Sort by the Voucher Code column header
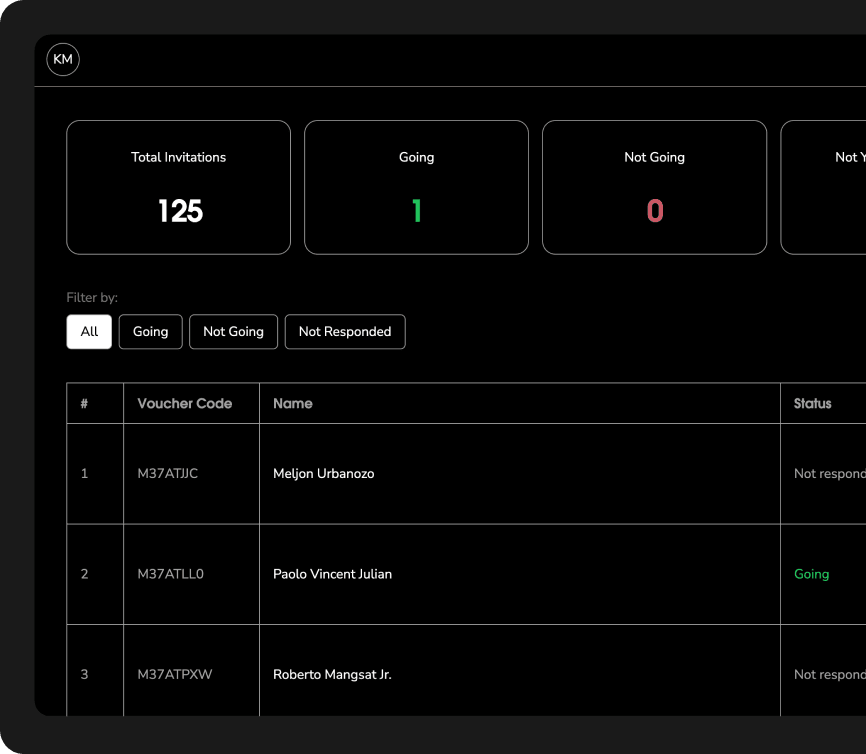Screen dimensions: 866x754 (185, 404)
